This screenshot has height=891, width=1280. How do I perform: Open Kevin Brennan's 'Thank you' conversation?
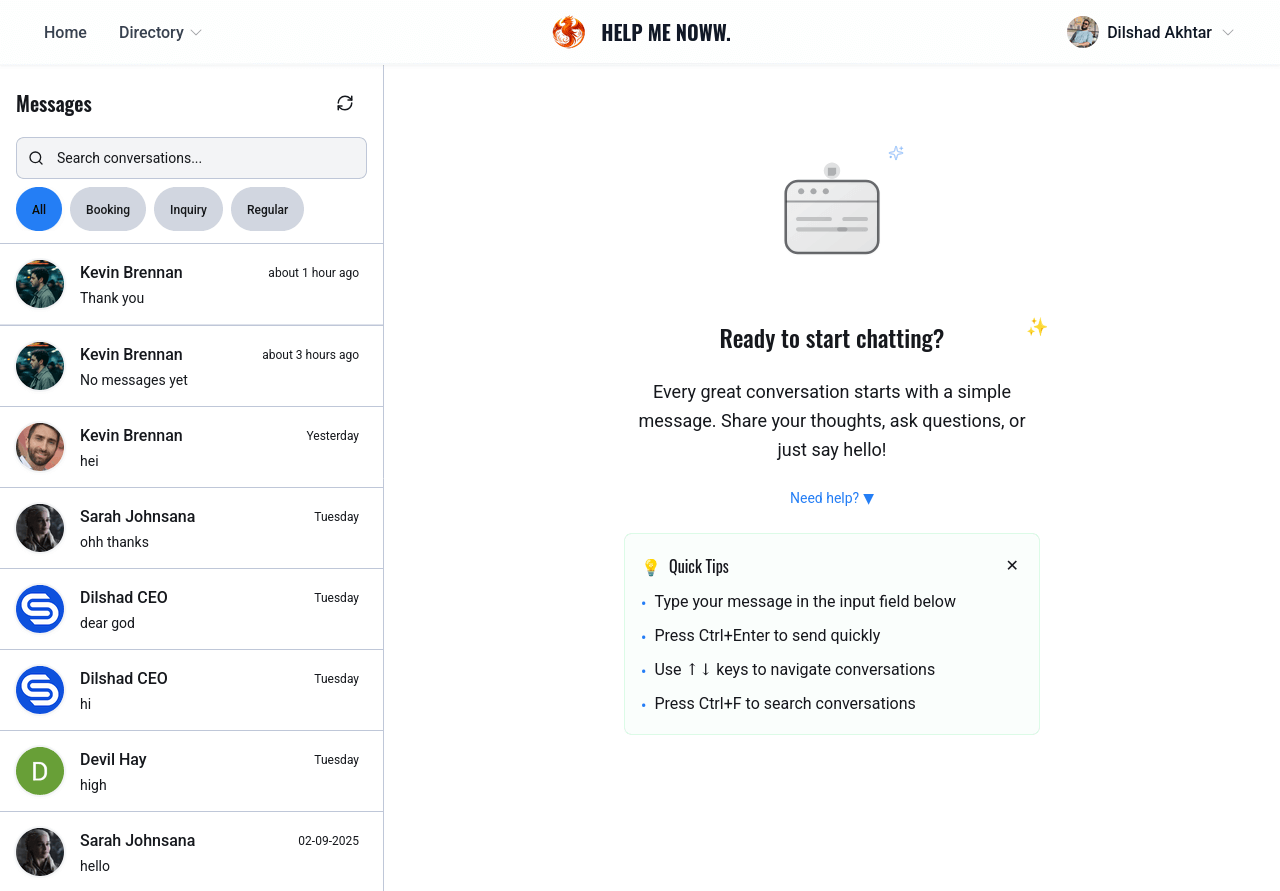click(x=191, y=284)
